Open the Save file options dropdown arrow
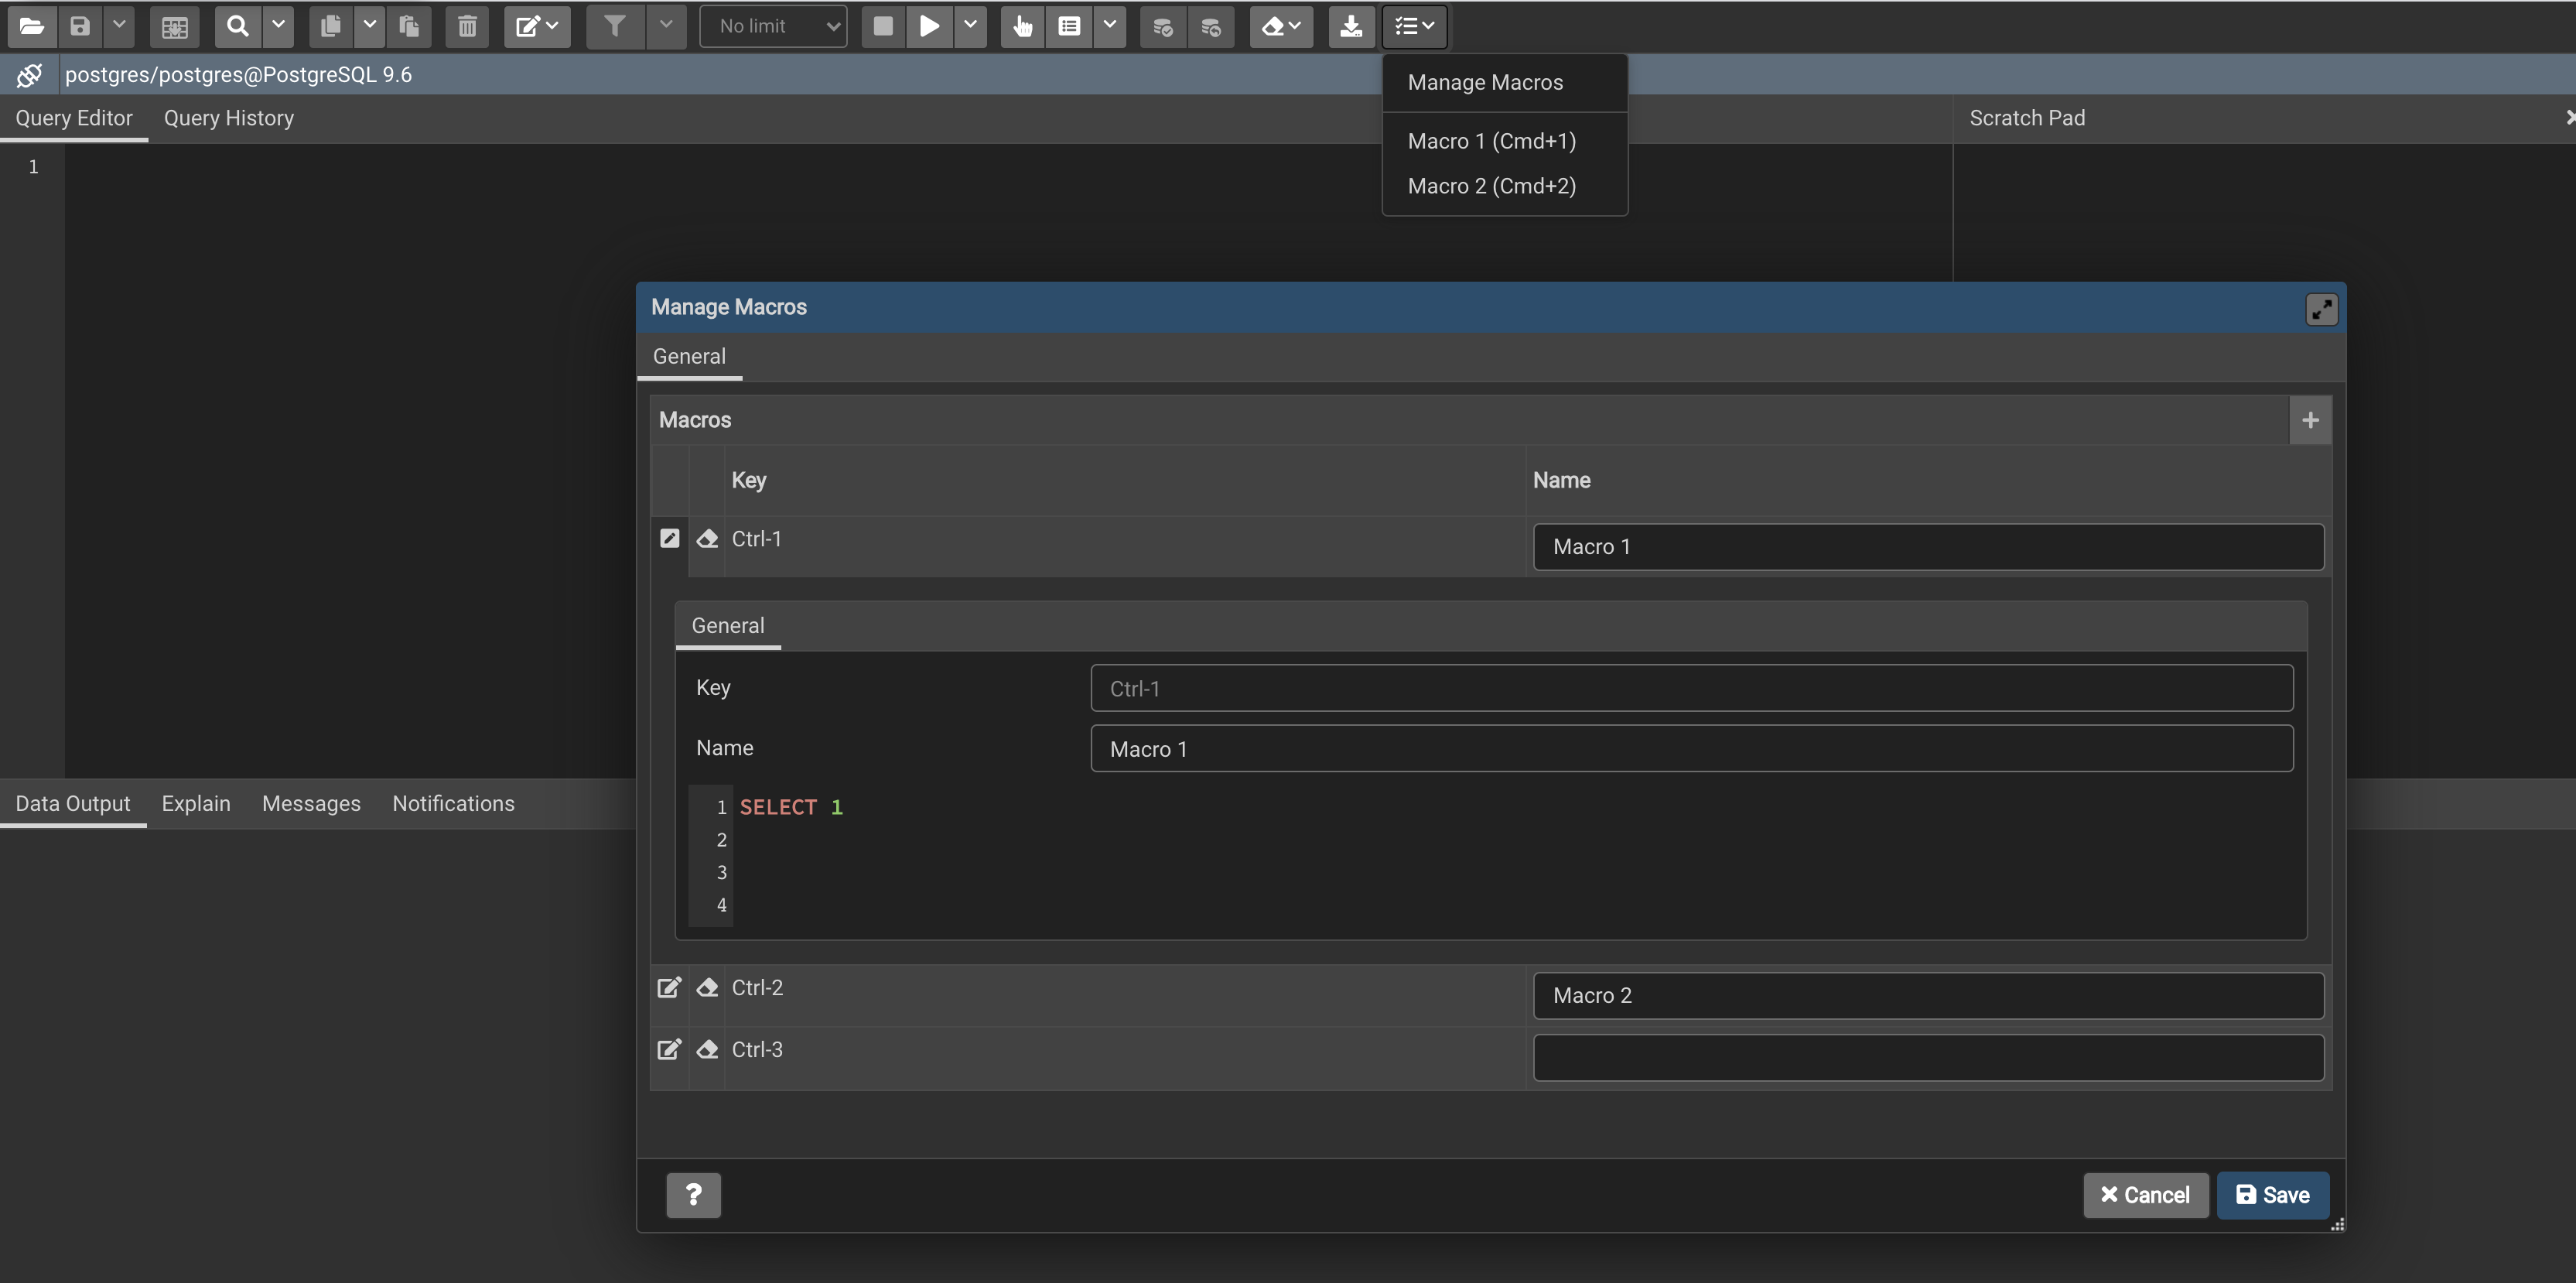2576x1283 pixels. pyautogui.click(x=118, y=26)
